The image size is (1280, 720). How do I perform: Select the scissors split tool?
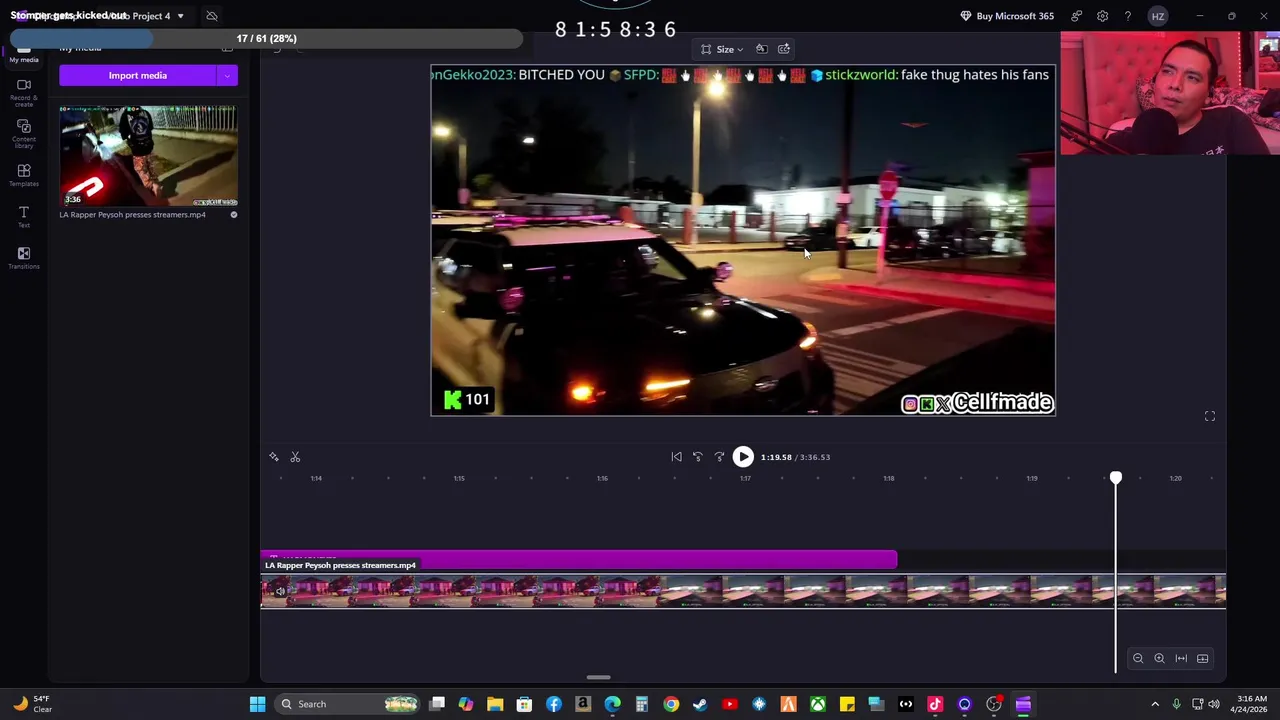click(x=295, y=457)
